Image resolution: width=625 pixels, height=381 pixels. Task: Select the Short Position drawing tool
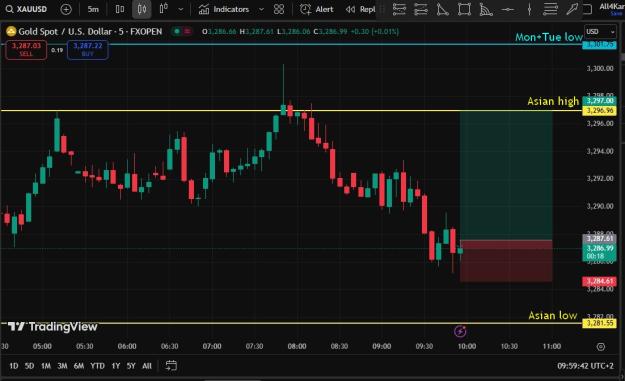tap(421, 9)
